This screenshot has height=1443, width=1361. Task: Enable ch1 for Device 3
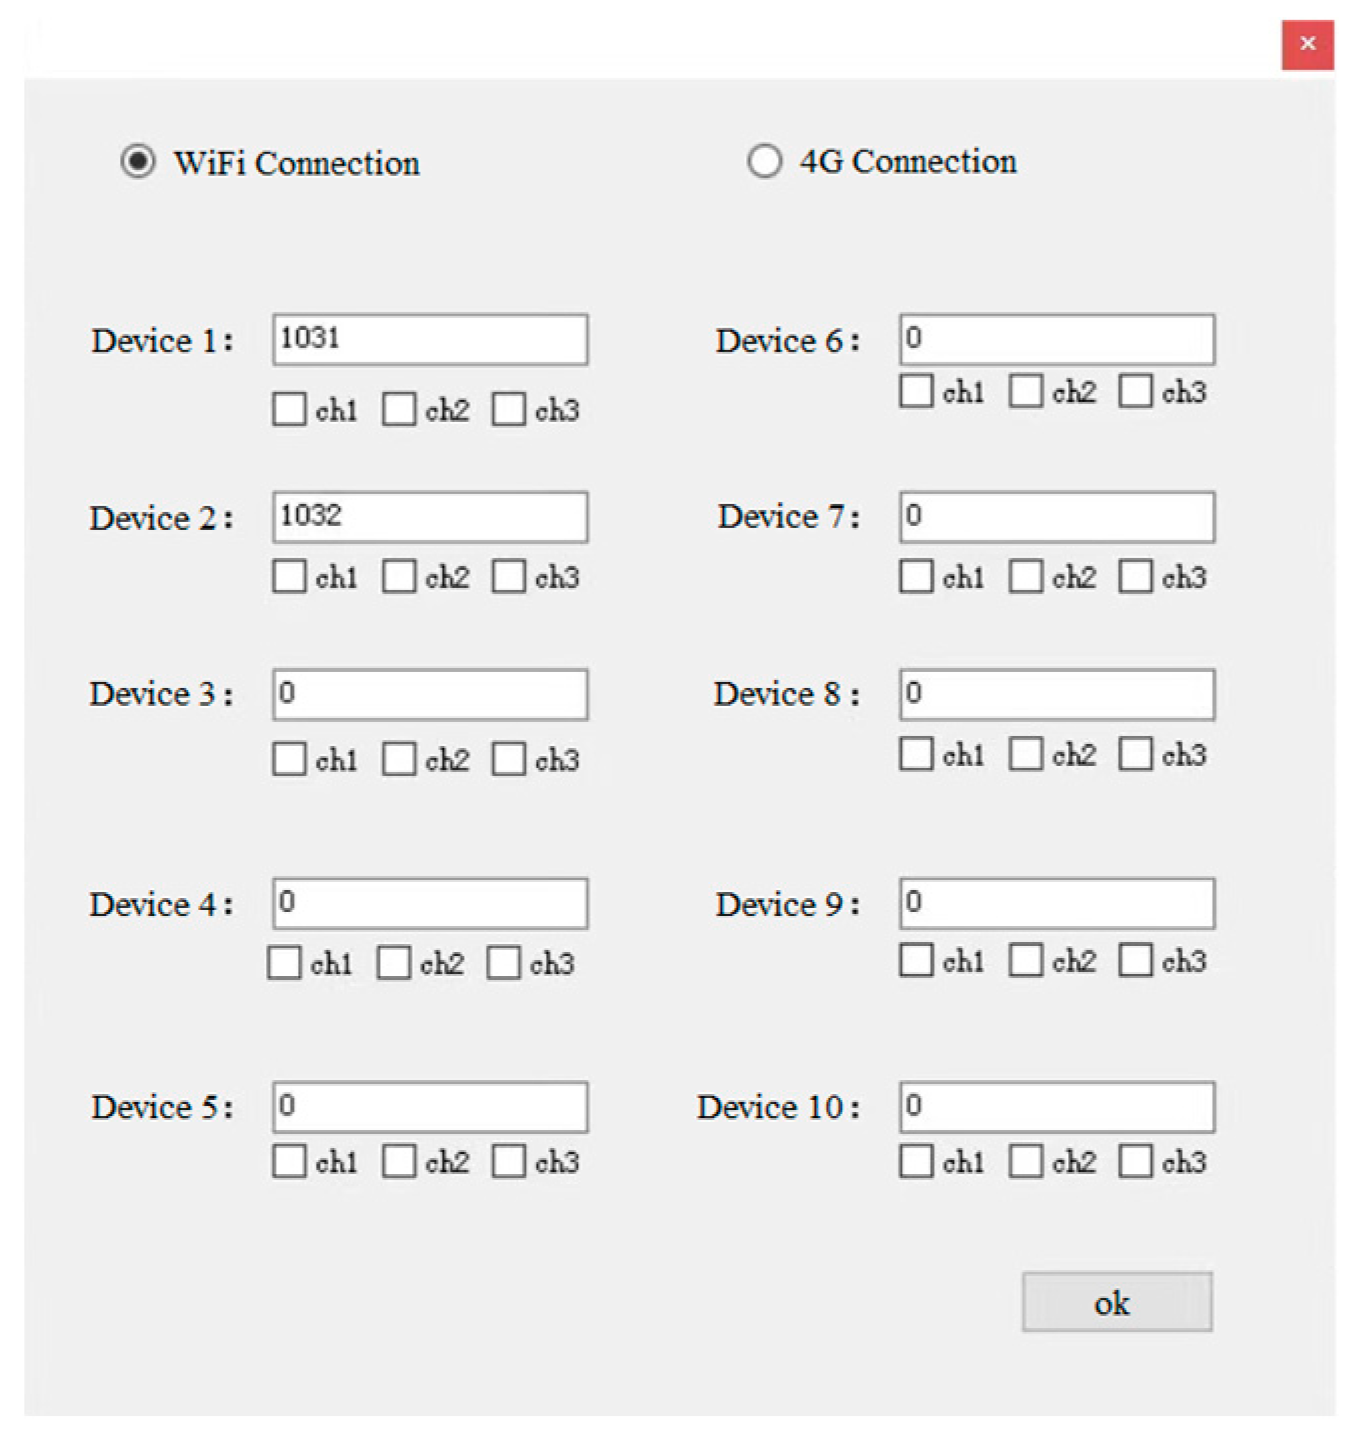click(289, 759)
